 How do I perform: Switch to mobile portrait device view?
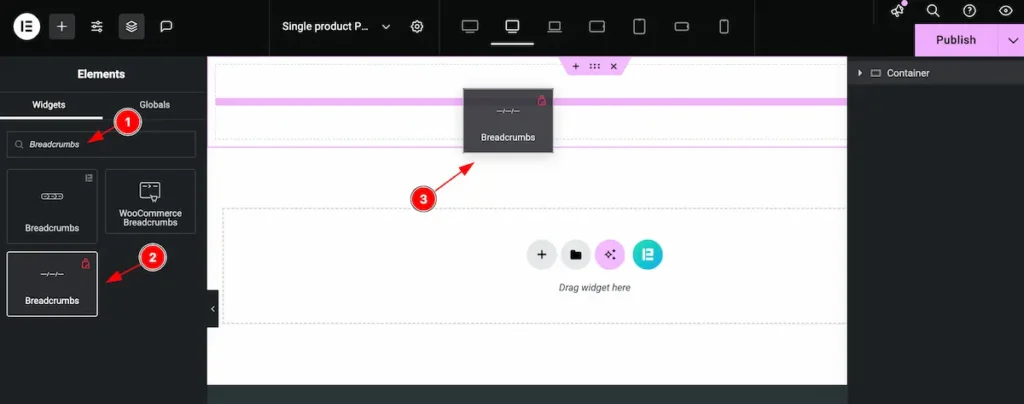pyautogui.click(x=725, y=27)
